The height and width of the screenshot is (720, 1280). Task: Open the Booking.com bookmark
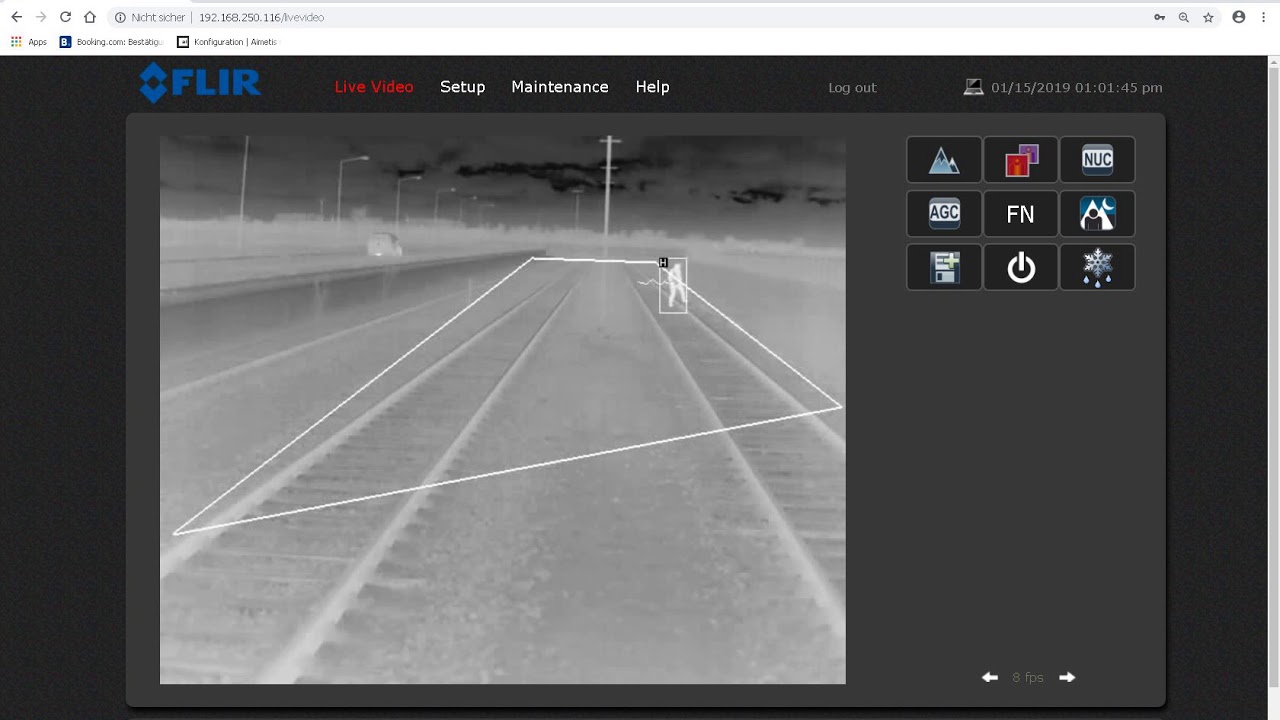coord(112,42)
